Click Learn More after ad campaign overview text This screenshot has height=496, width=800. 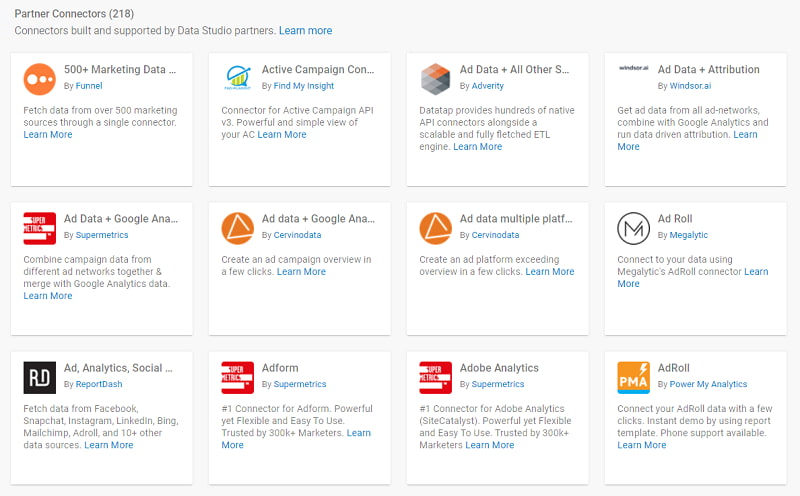pyautogui.click(x=301, y=271)
